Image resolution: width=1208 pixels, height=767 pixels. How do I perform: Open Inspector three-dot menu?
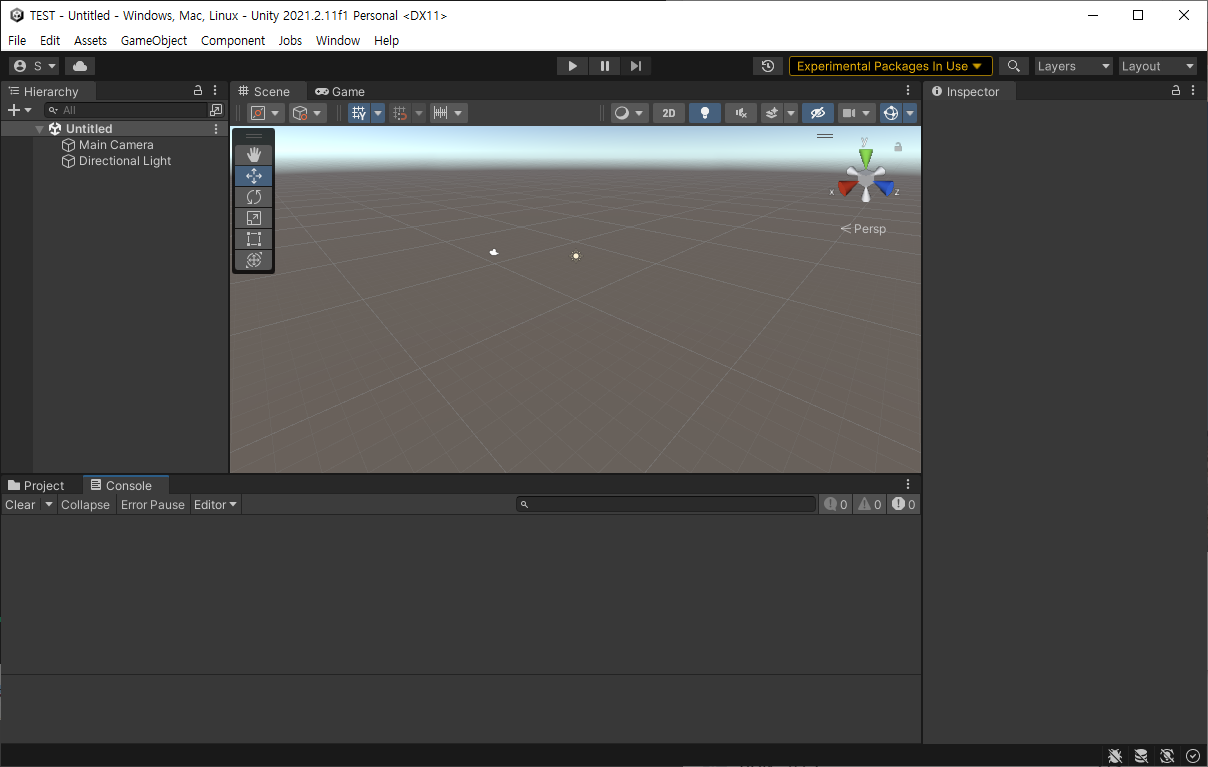[1194, 91]
